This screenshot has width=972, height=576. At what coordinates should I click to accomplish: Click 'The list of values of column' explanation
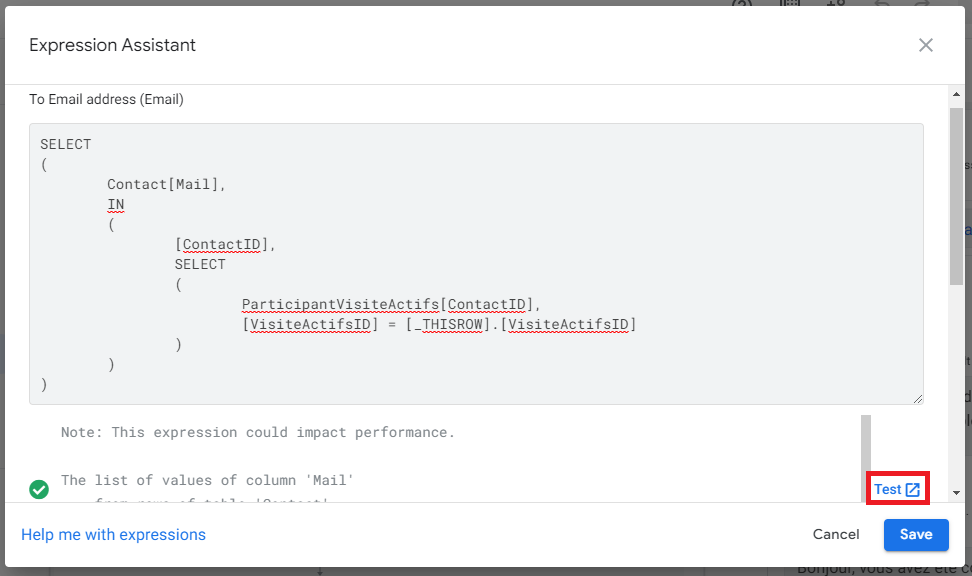tap(207, 480)
